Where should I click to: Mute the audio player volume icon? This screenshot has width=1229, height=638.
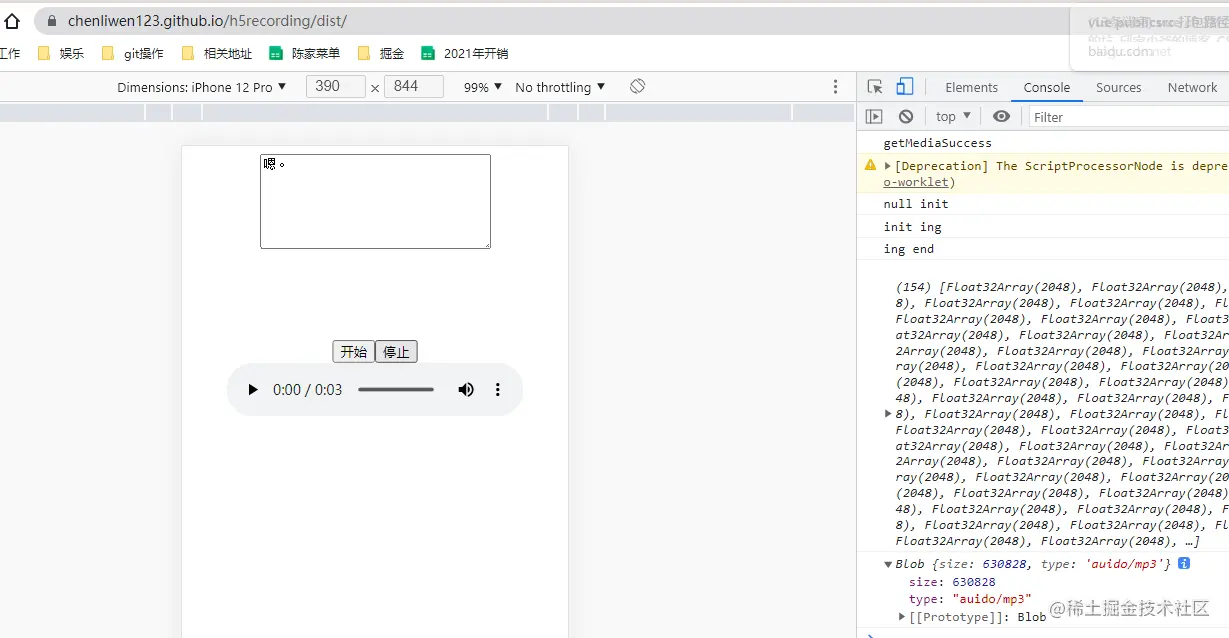[x=466, y=390]
